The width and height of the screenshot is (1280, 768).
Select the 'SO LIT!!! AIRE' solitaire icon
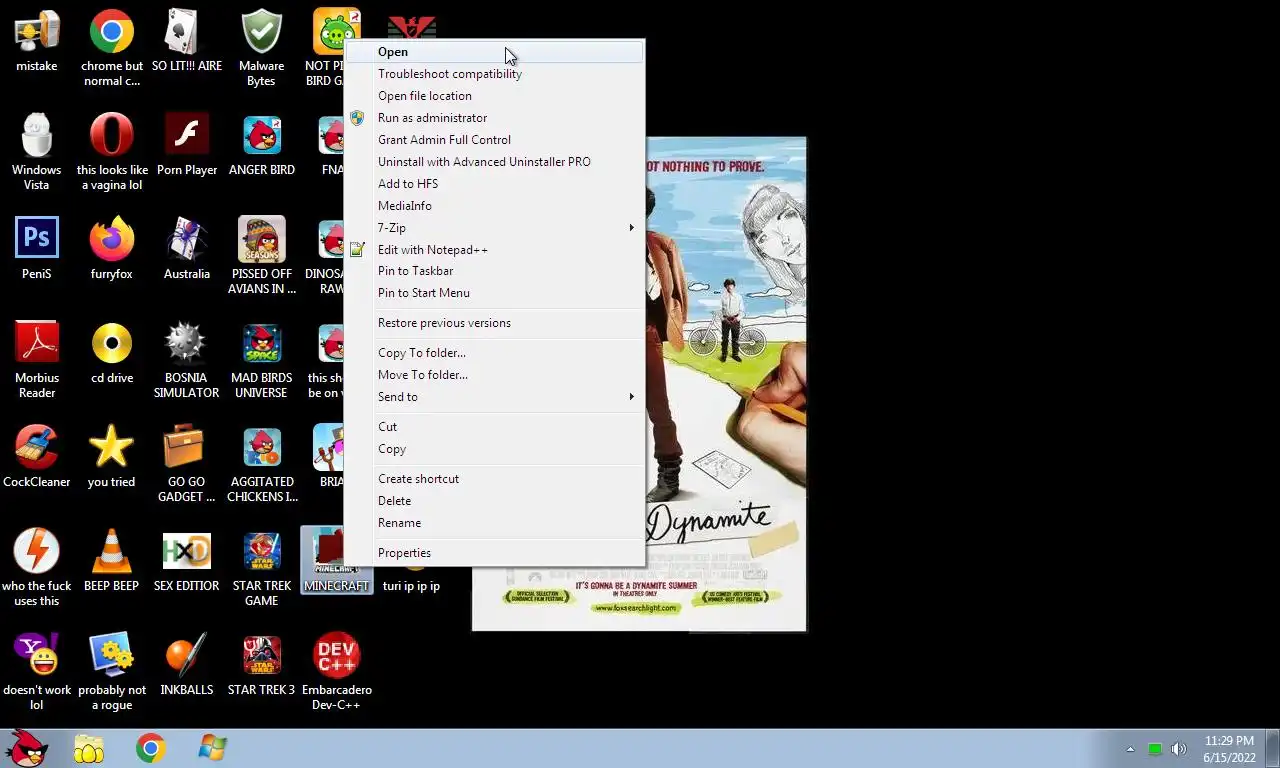187,41
